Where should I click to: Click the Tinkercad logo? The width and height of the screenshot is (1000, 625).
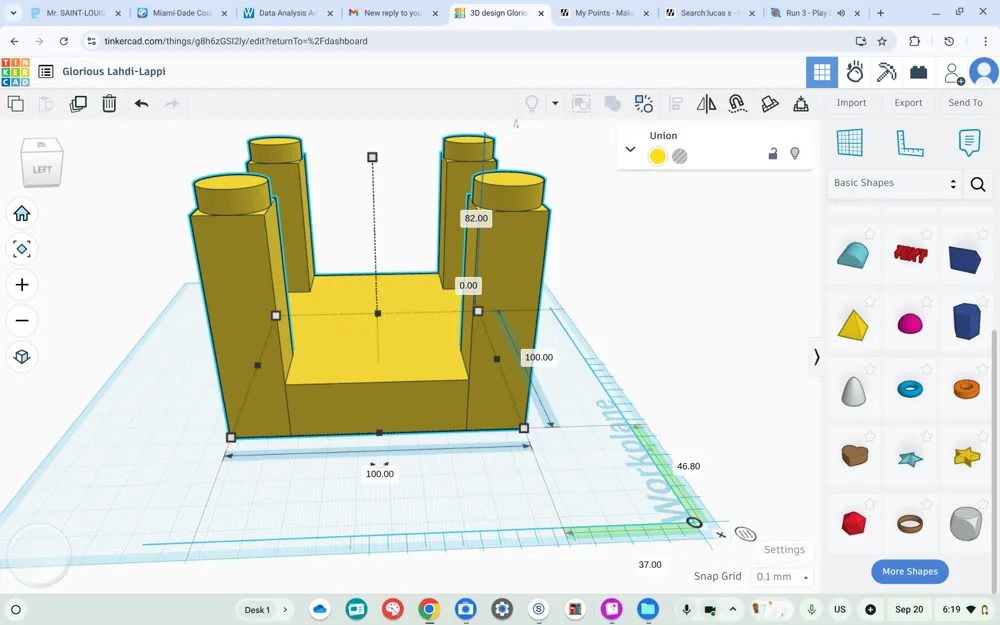(x=15, y=72)
